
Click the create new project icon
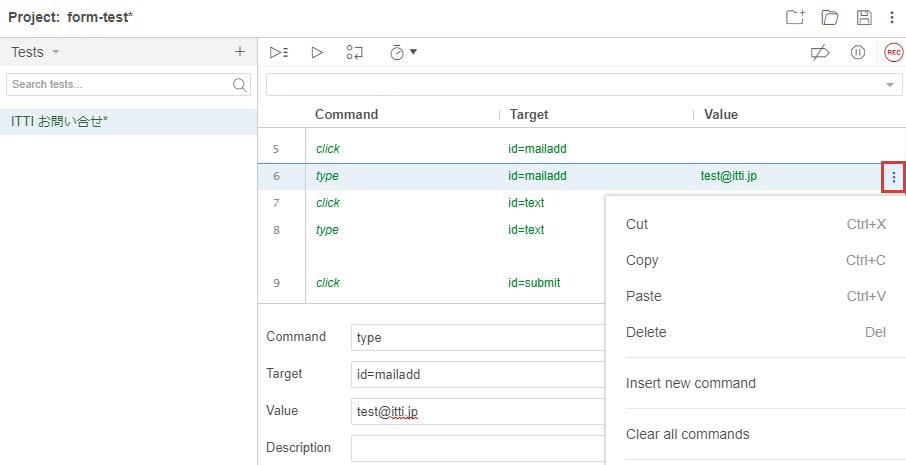[795, 17]
